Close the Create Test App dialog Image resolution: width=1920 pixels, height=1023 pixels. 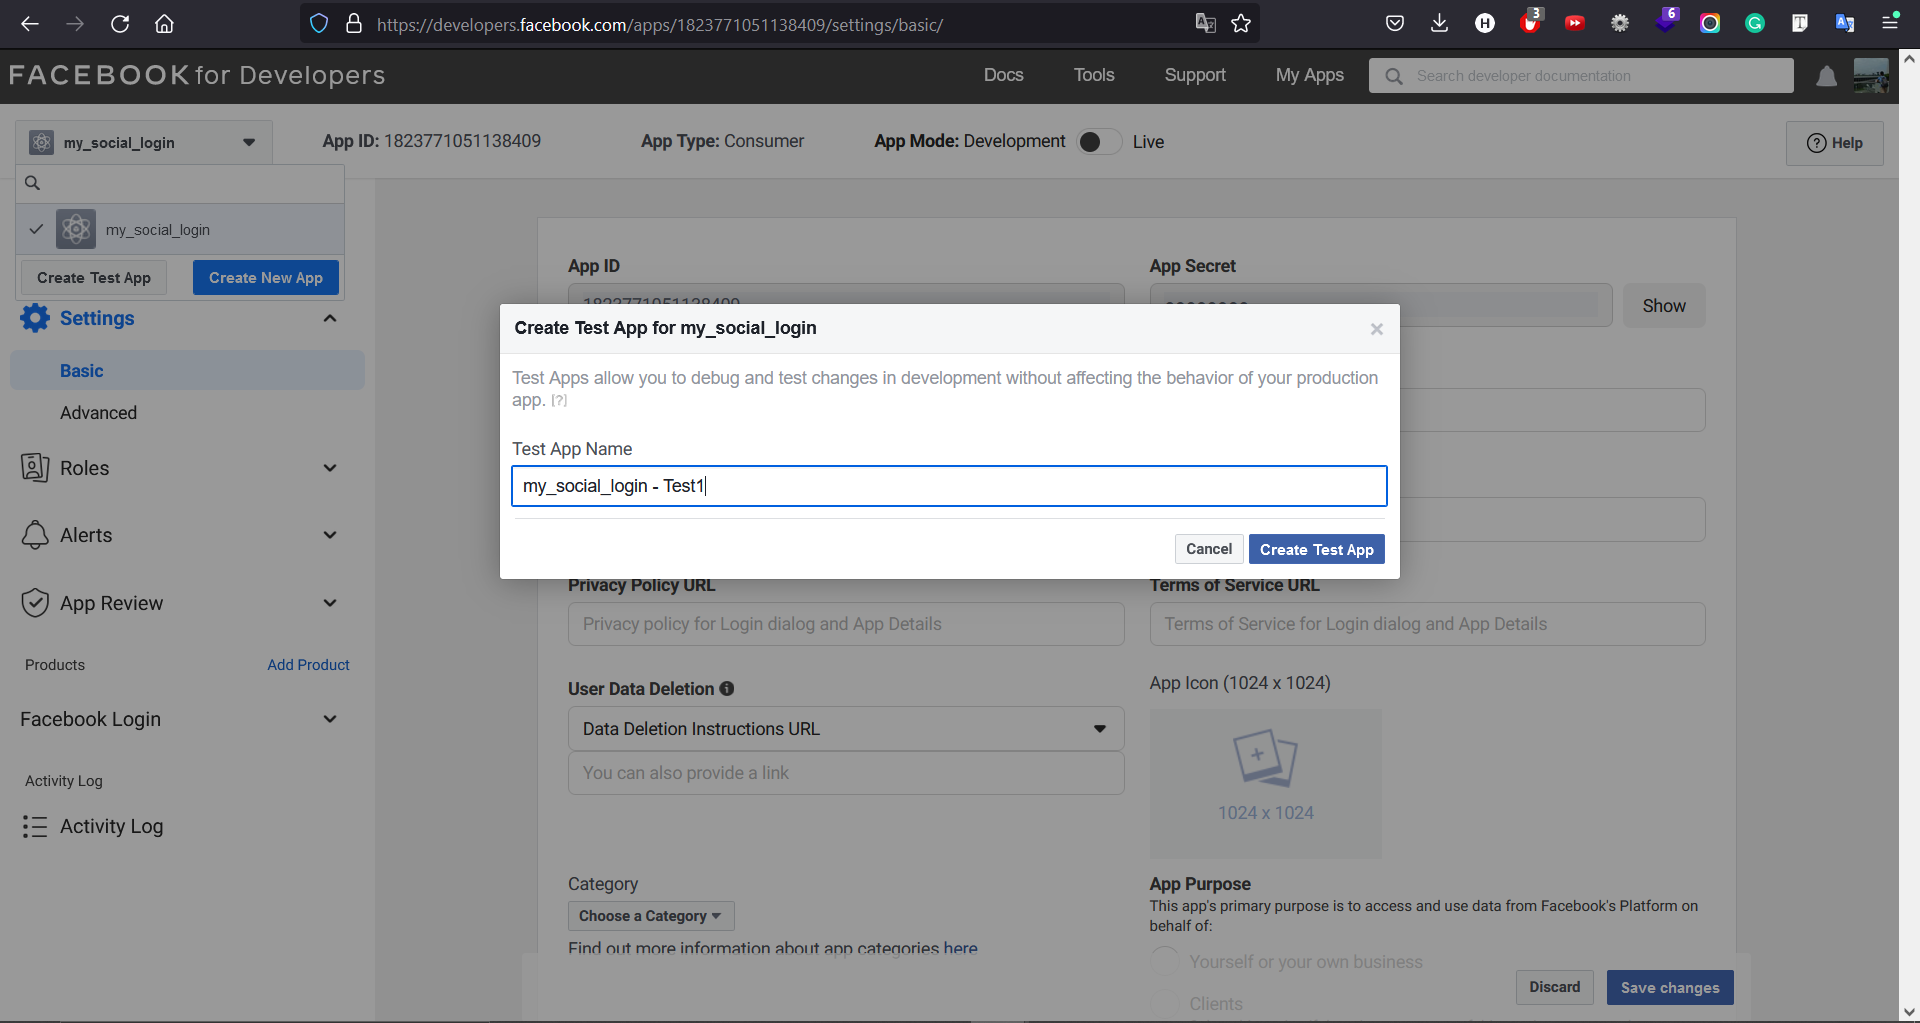(1377, 329)
